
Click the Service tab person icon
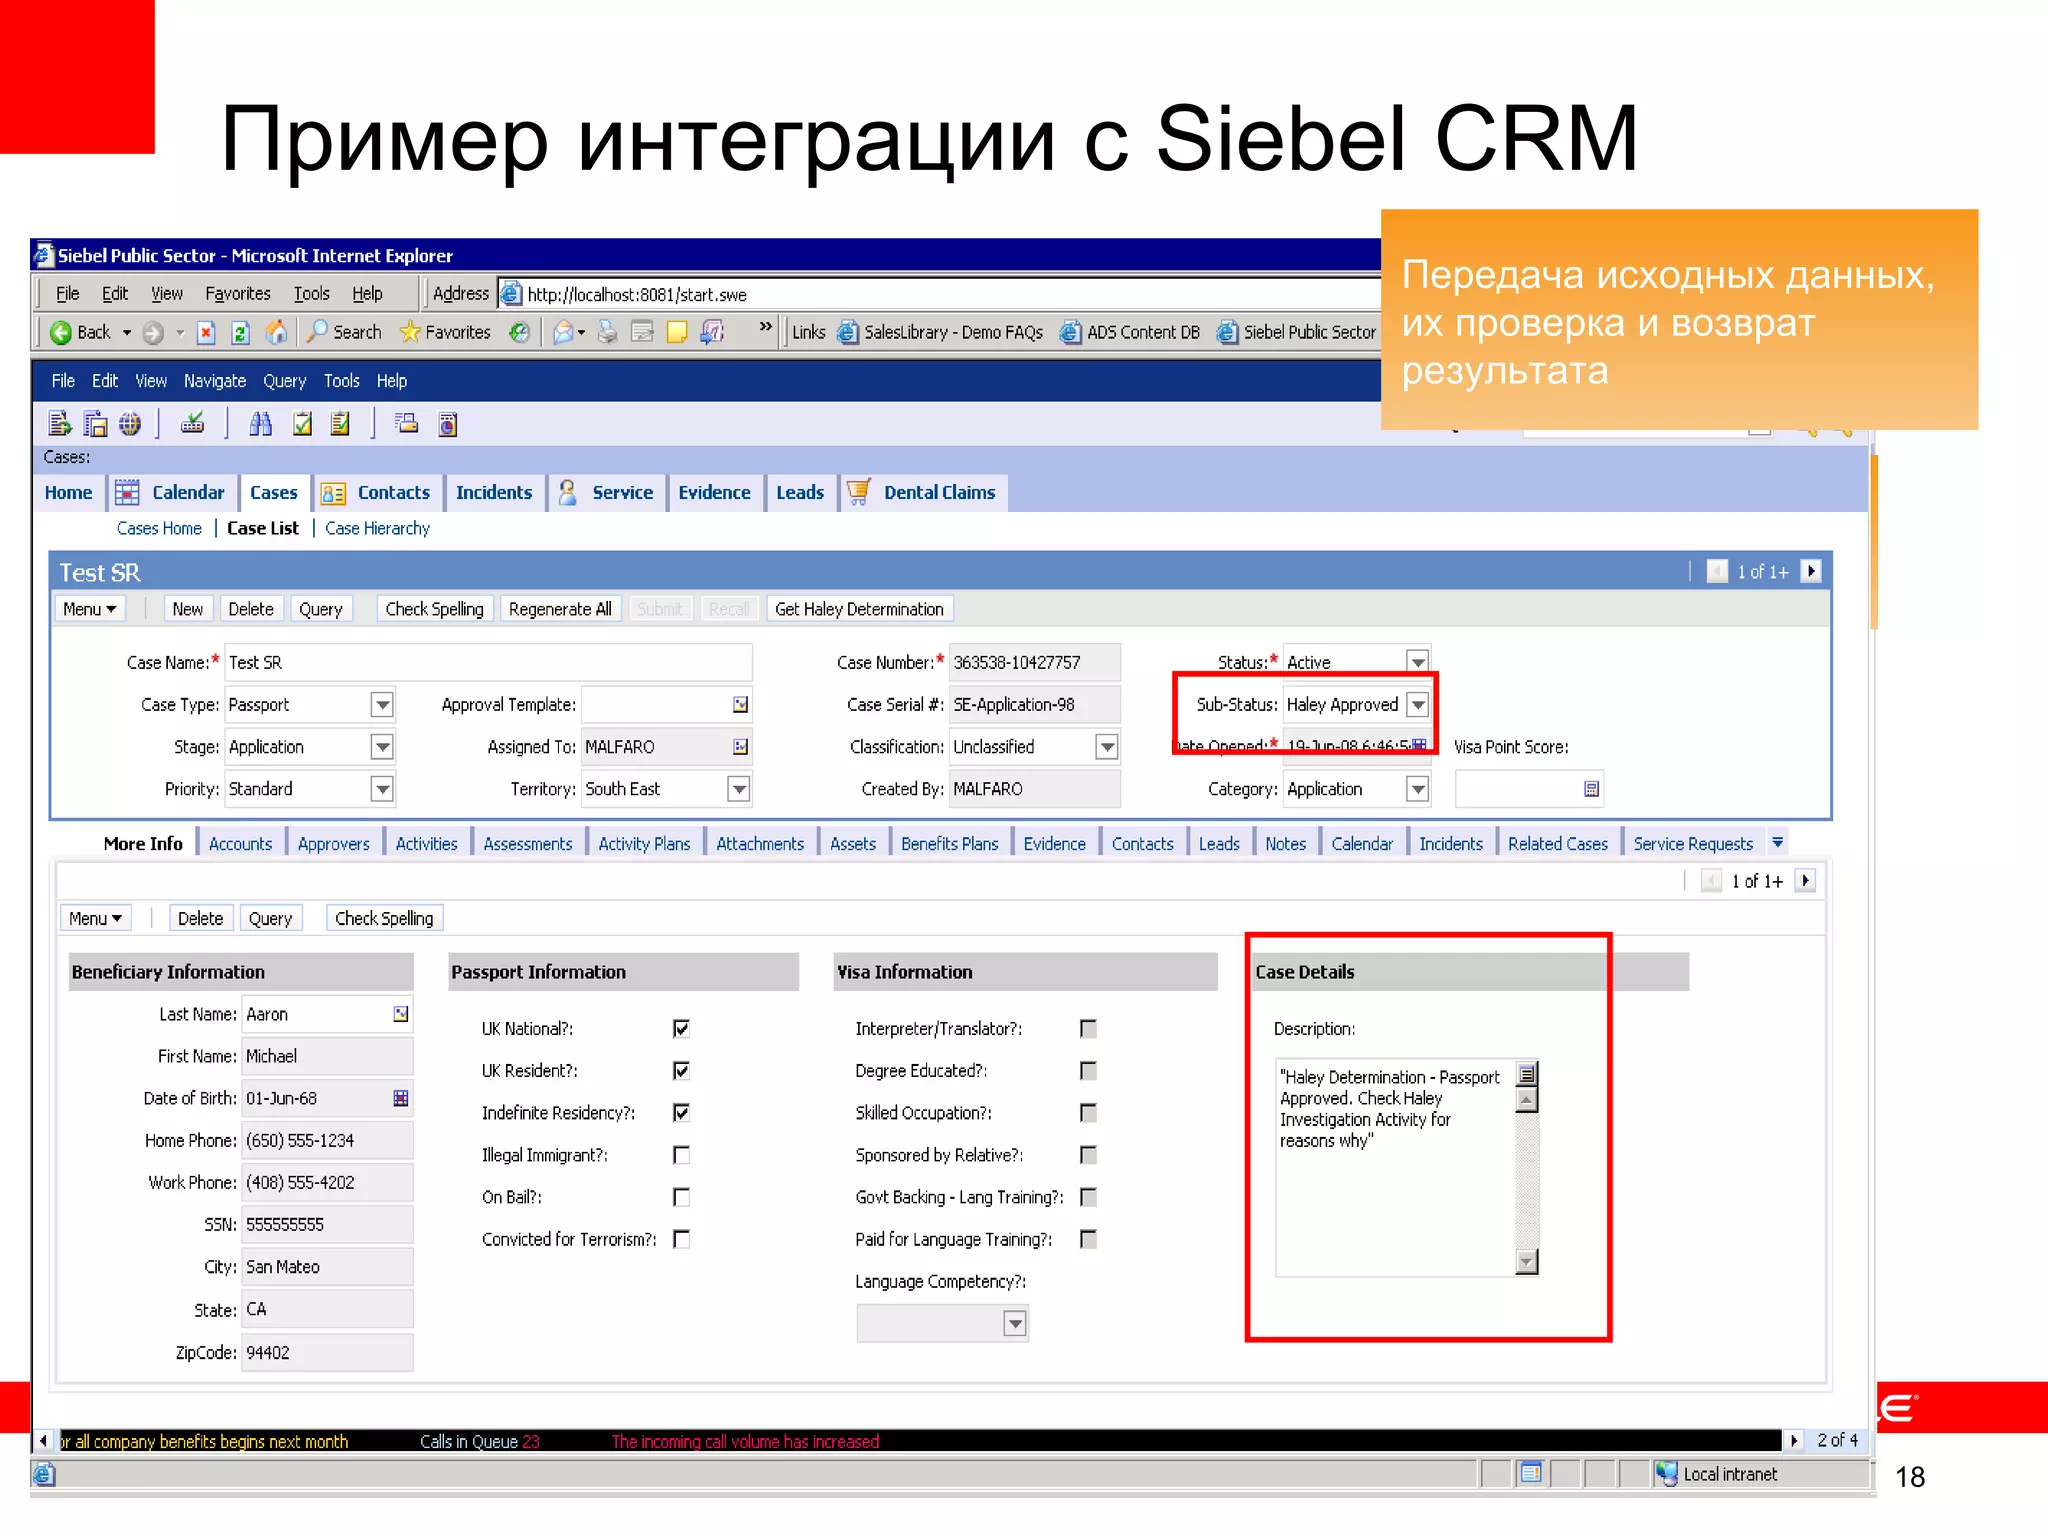(x=568, y=492)
